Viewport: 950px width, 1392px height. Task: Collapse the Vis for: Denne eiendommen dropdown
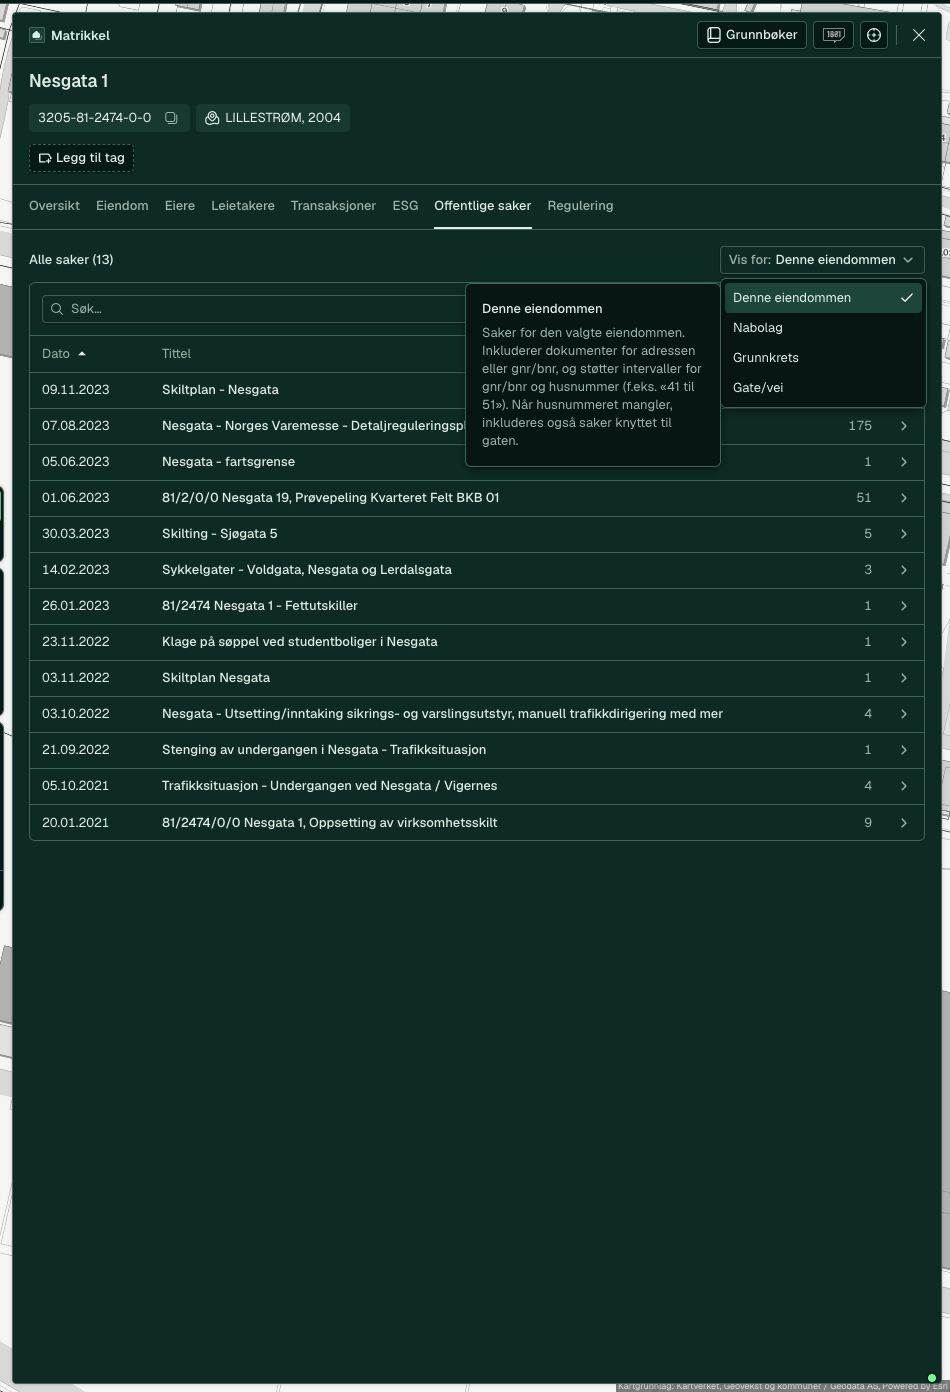click(822, 260)
